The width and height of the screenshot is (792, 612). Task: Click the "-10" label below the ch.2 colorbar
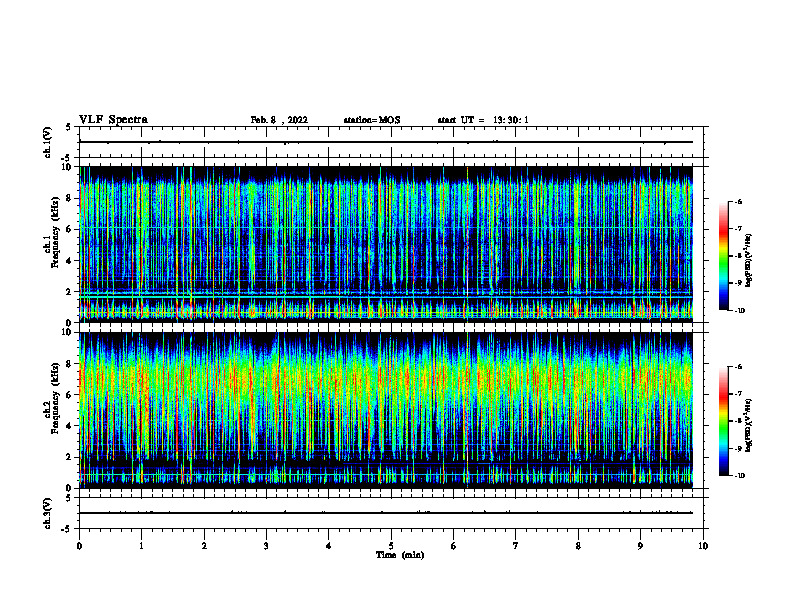[x=739, y=475]
